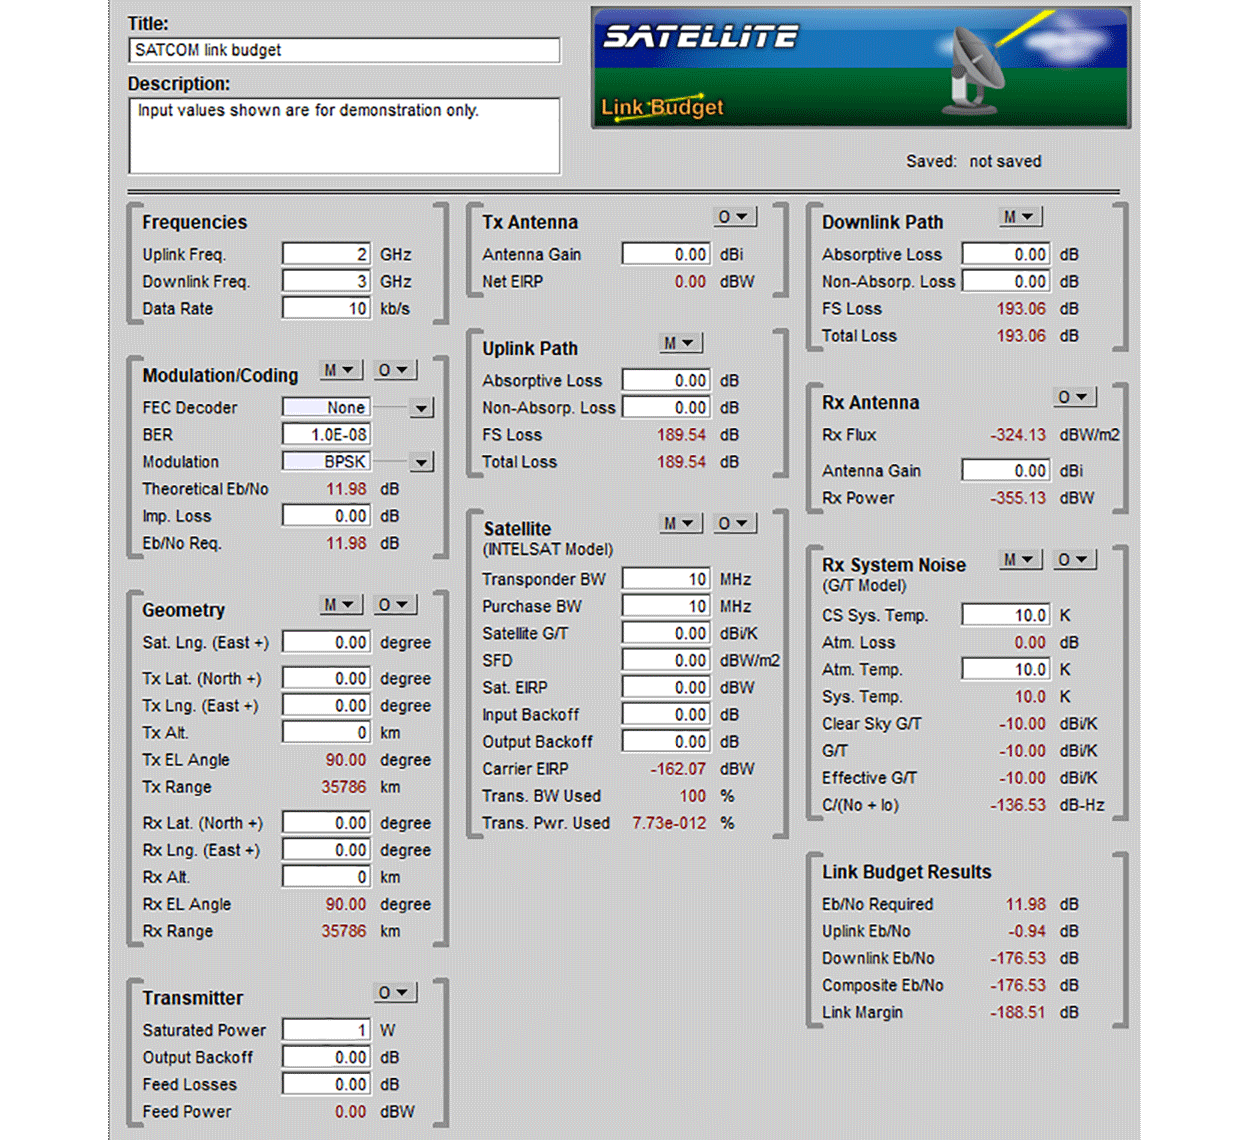The height and width of the screenshot is (1140, 1250).
Task: Select the Uplink Freq. input field
Action: pos(326,254)
